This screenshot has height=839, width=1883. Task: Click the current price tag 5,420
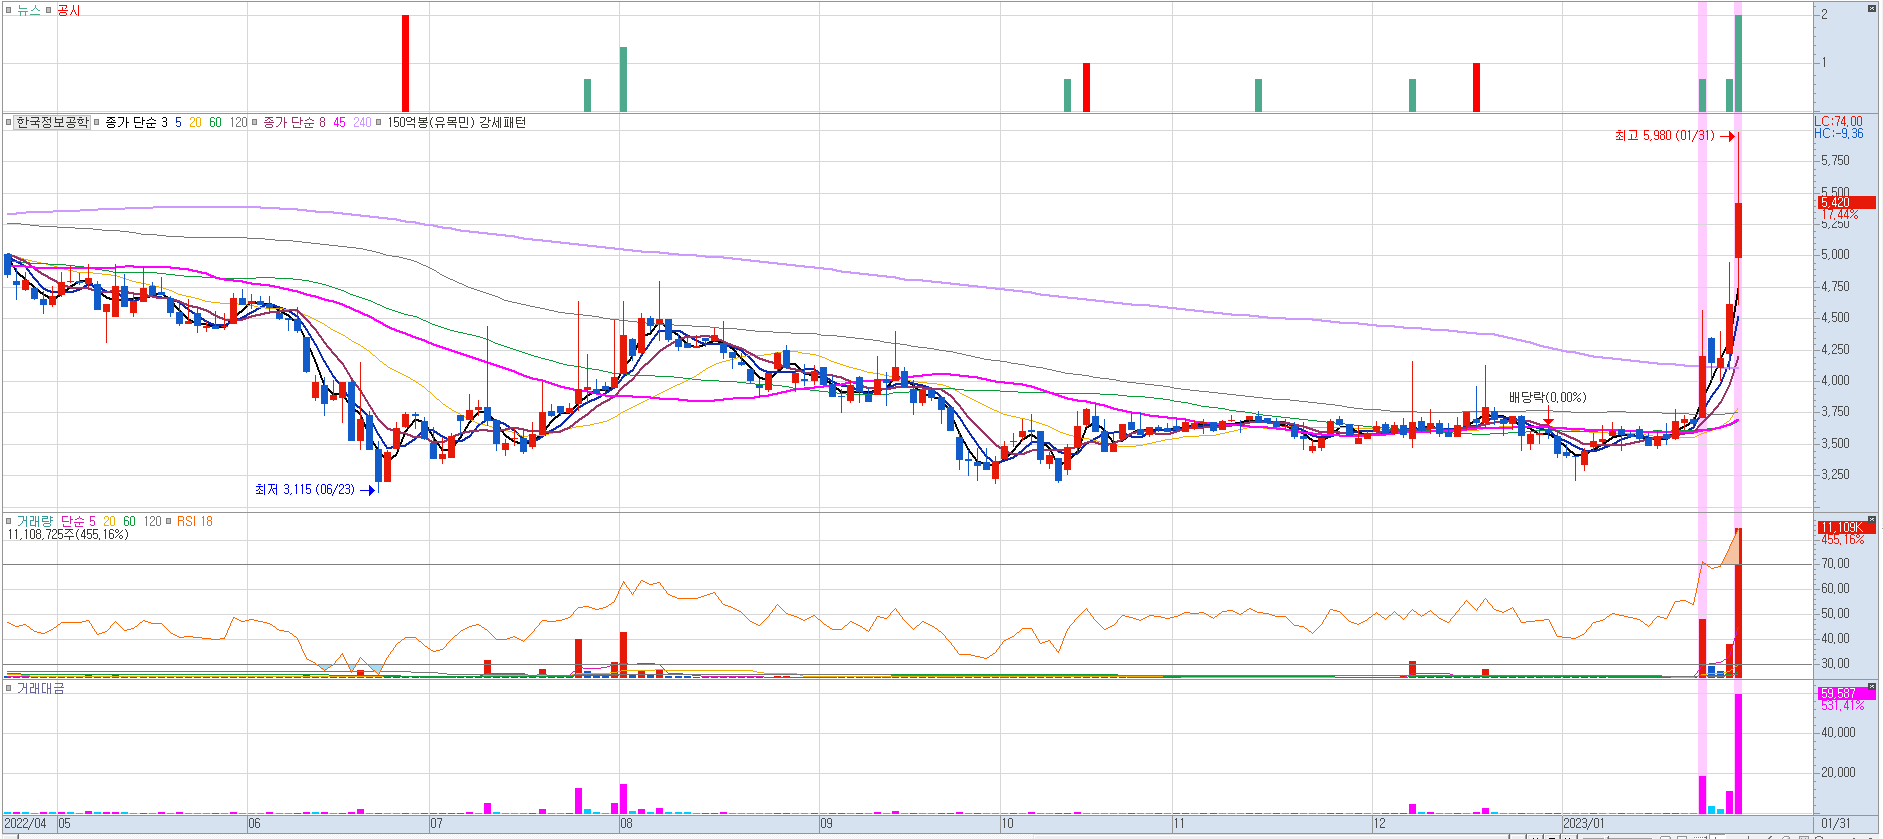click(1846, 202)
